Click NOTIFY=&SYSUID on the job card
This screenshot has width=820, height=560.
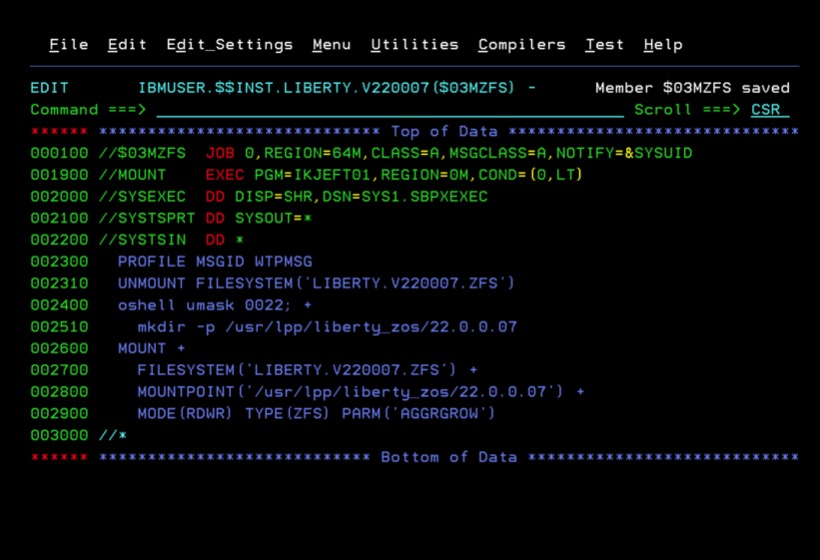624,153
